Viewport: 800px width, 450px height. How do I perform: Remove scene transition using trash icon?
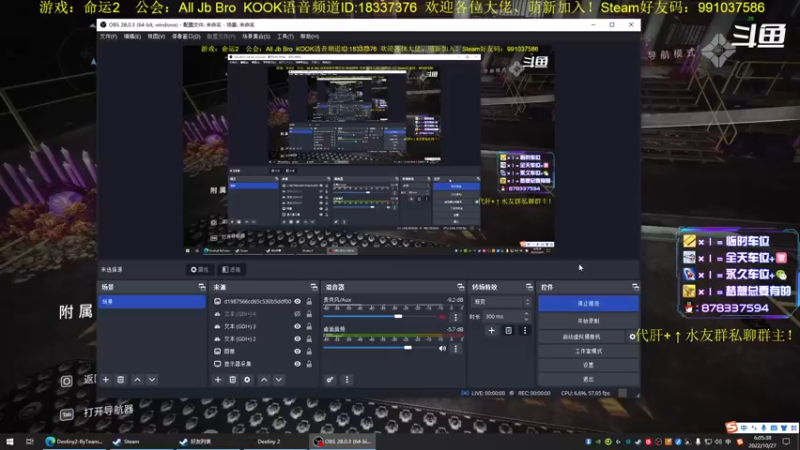508,331
